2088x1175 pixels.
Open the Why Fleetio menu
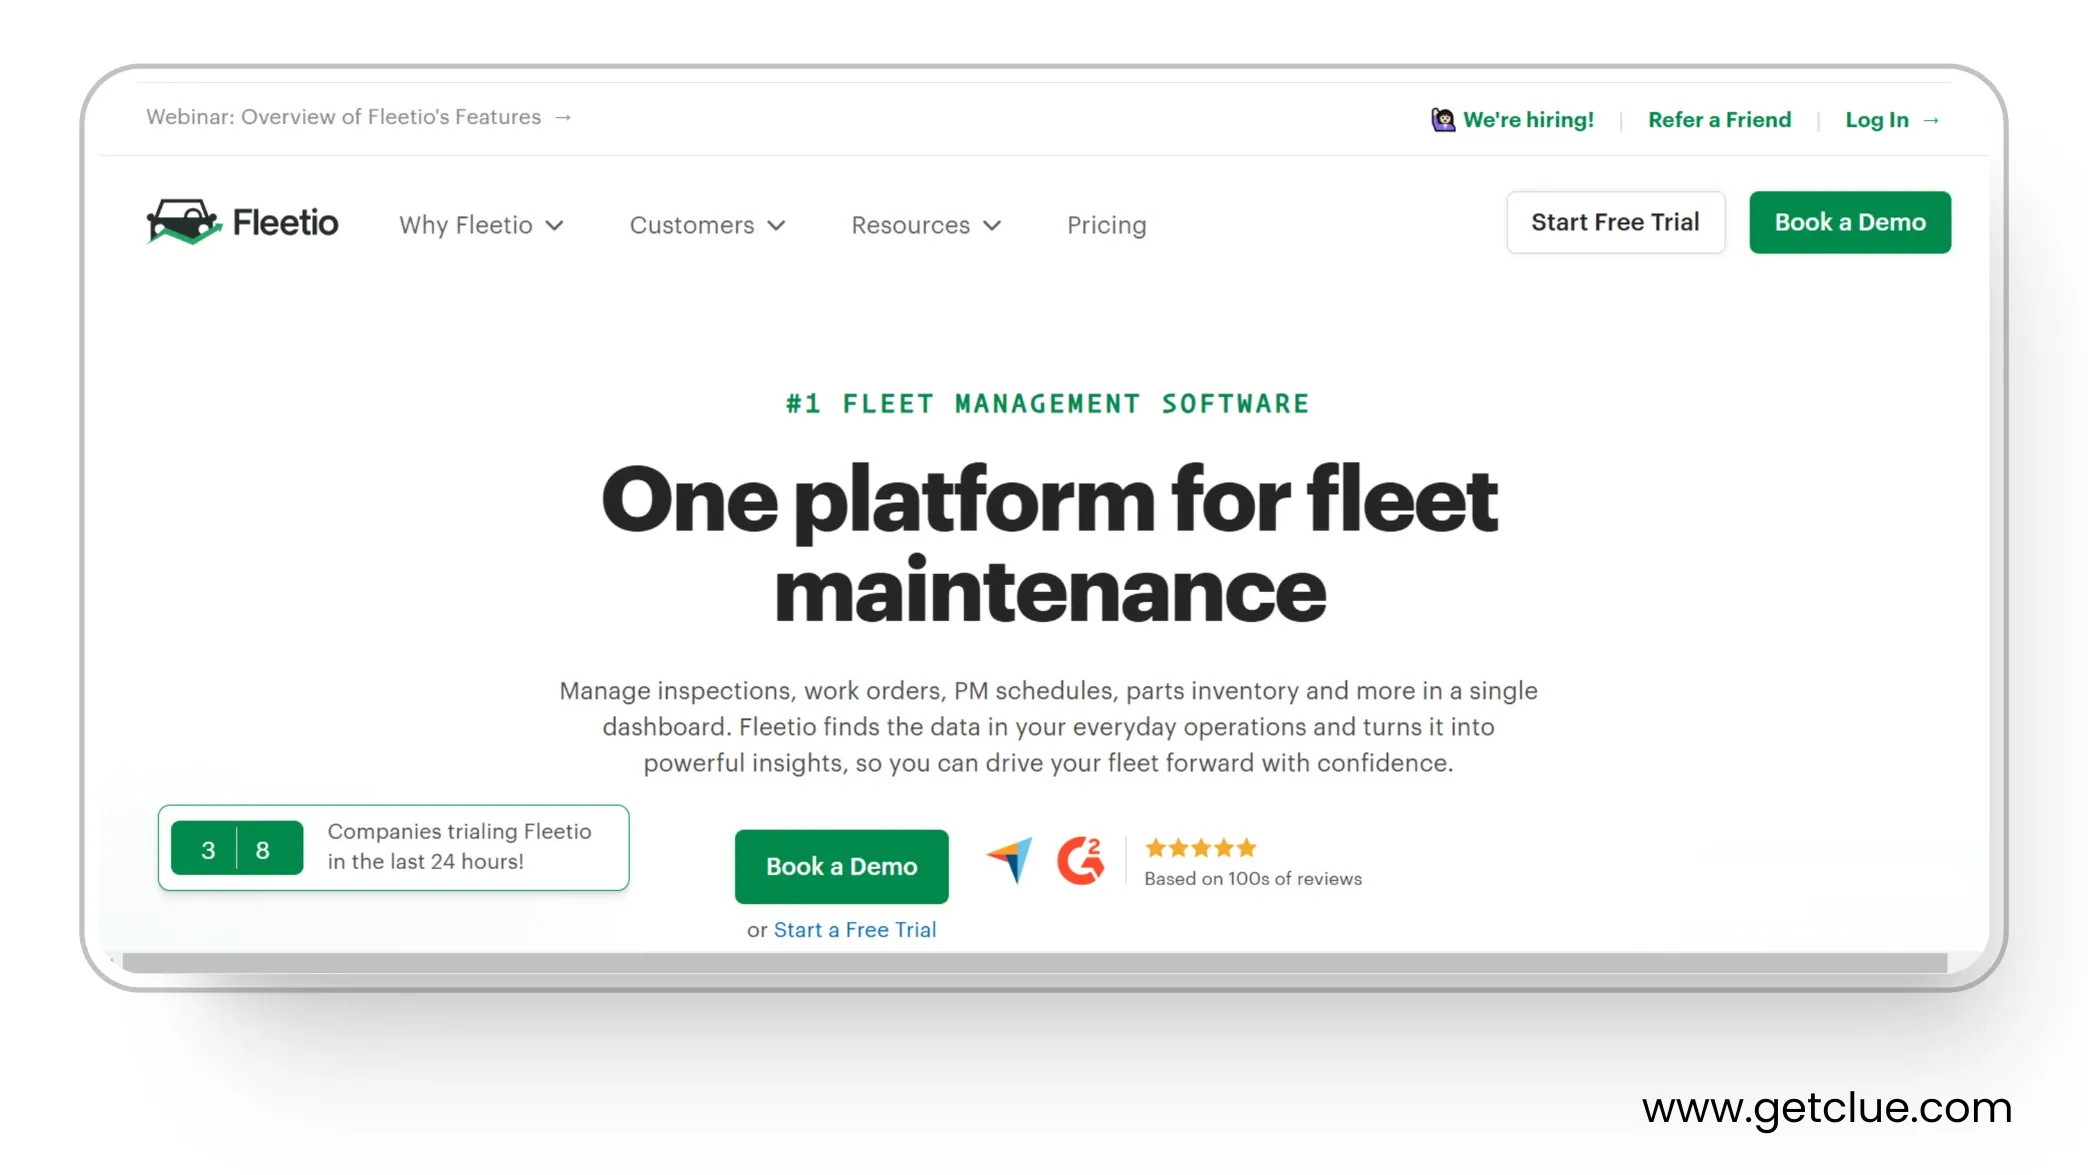466,225
